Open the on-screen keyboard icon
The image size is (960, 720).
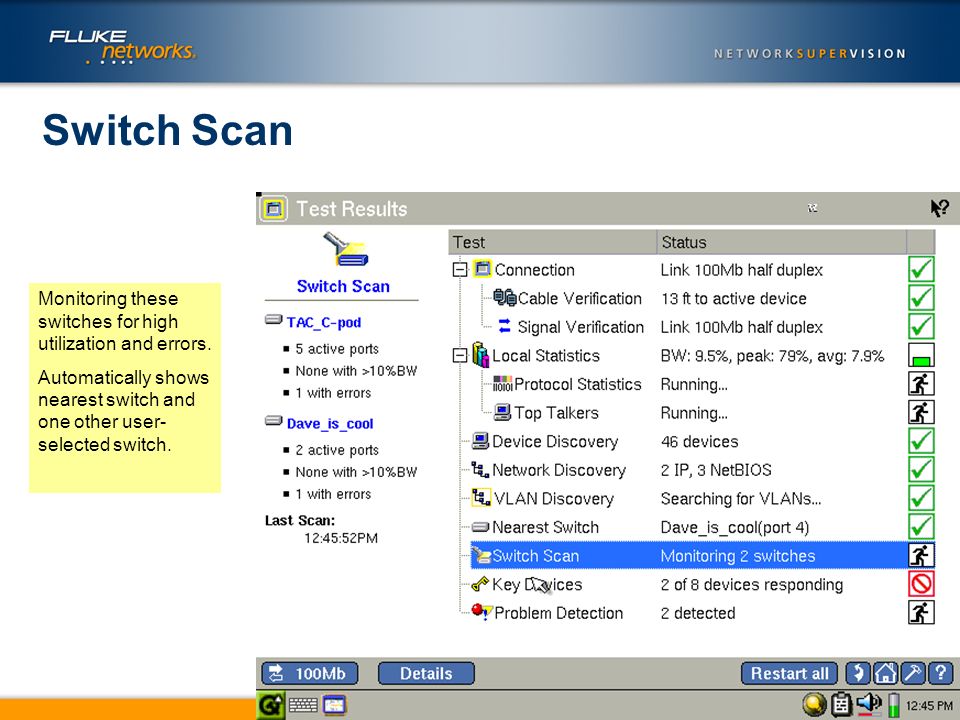303,705
